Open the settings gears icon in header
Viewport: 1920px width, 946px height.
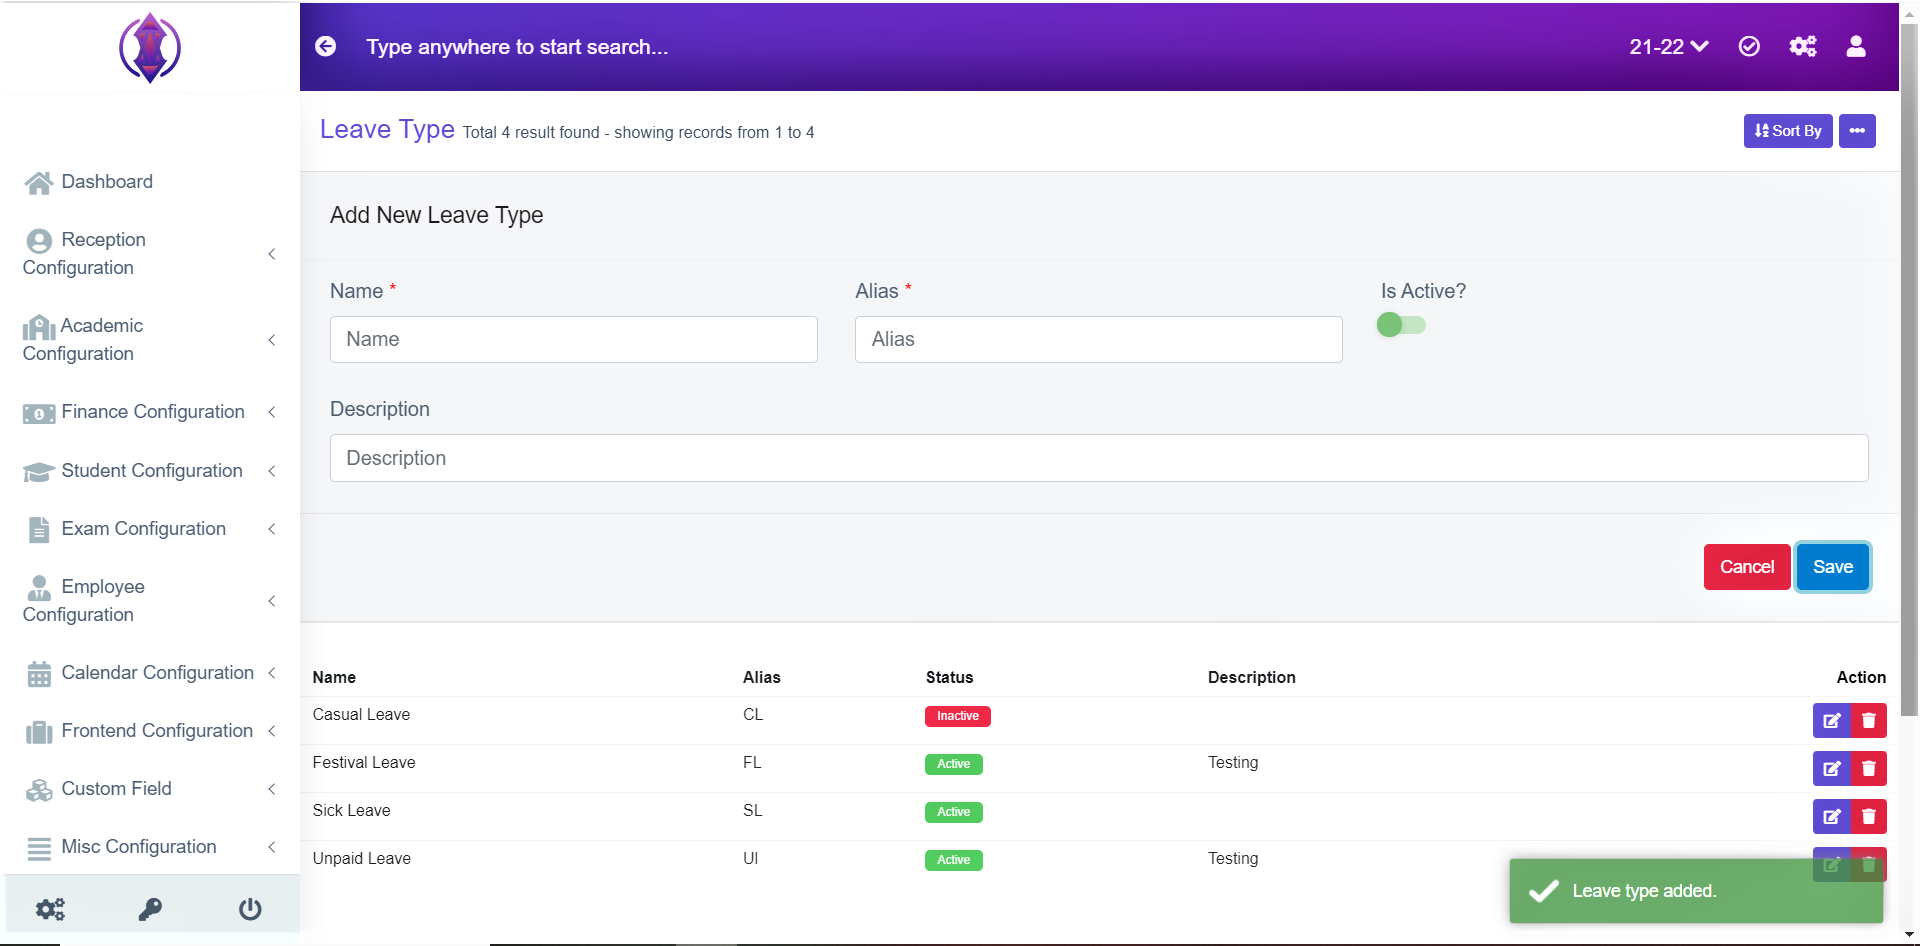pyautogui.click(x=1803, y=46)
